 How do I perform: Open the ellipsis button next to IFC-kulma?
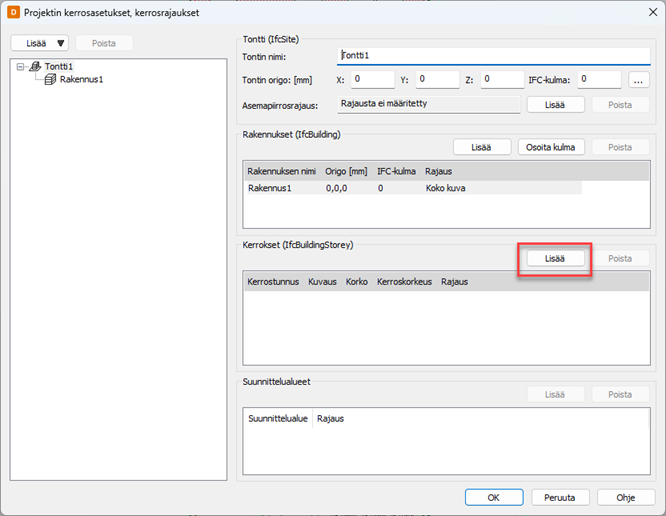coord(640,79)
